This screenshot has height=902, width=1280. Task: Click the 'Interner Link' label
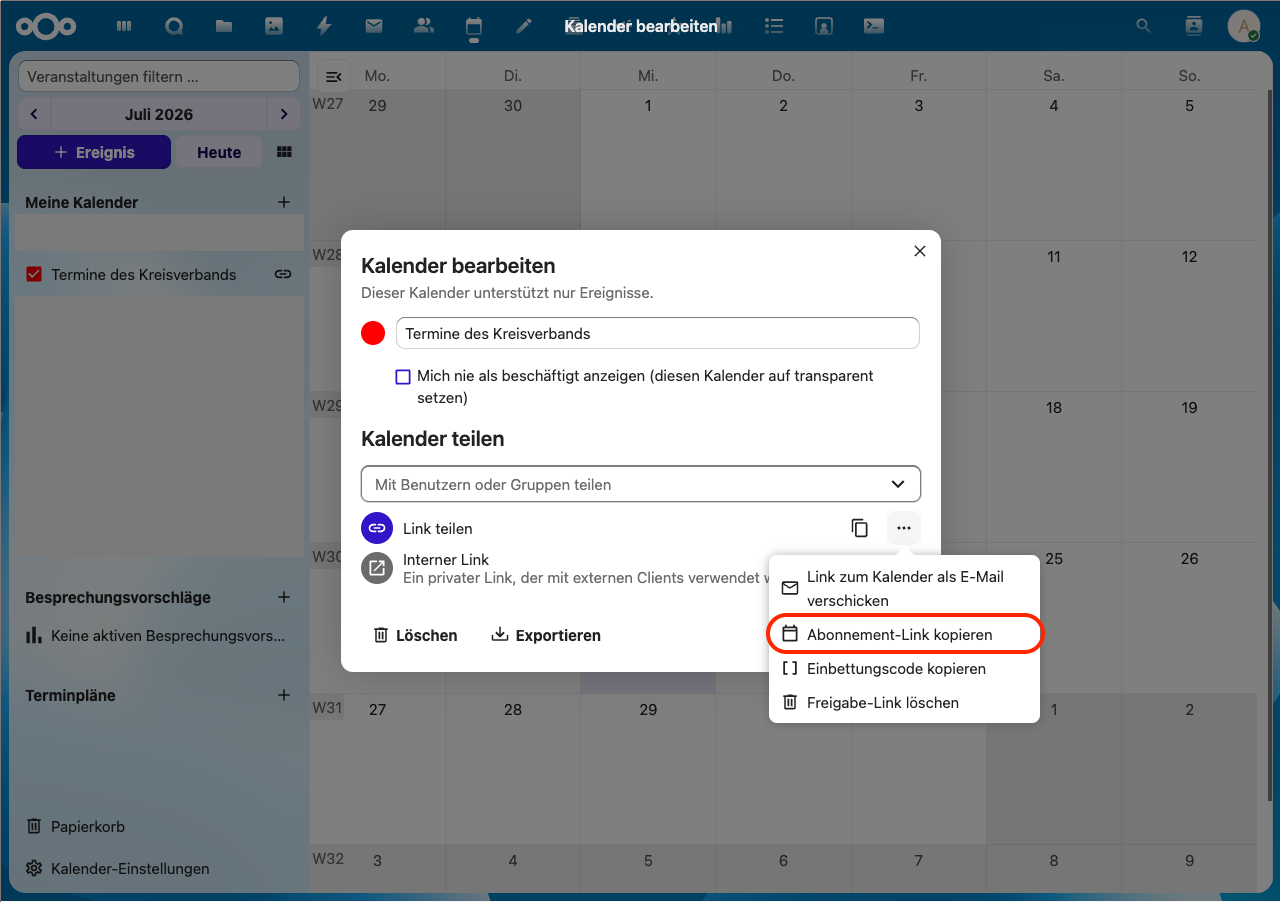[x=446, y=560]
